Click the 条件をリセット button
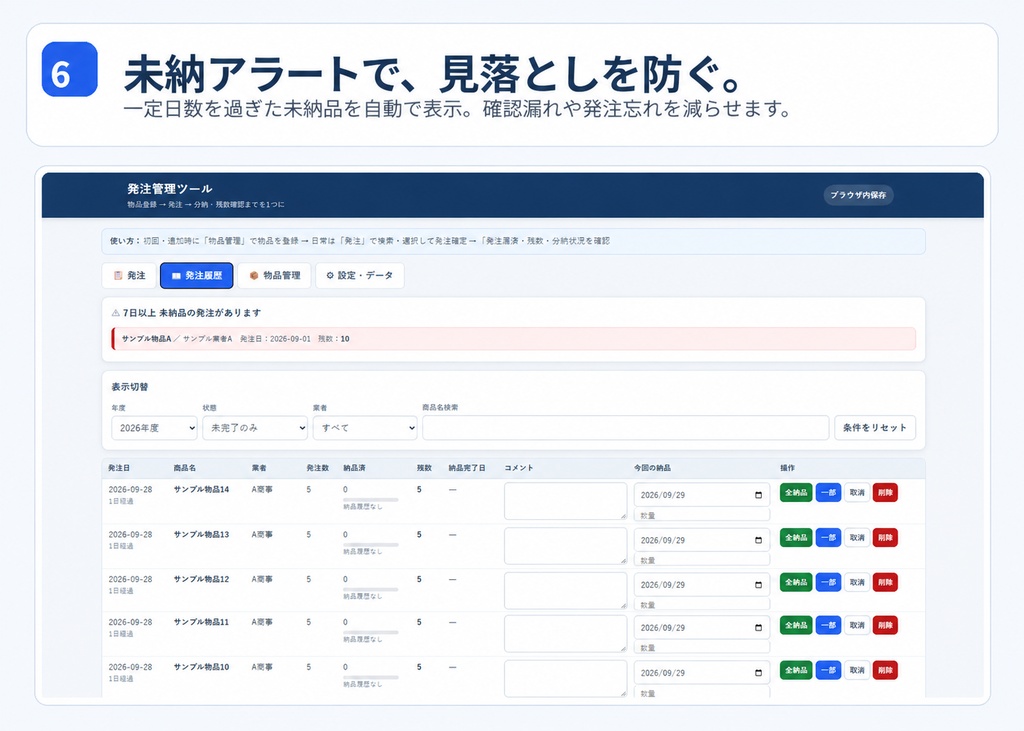Screen dimensions: 1024x731 coord(874,428)
